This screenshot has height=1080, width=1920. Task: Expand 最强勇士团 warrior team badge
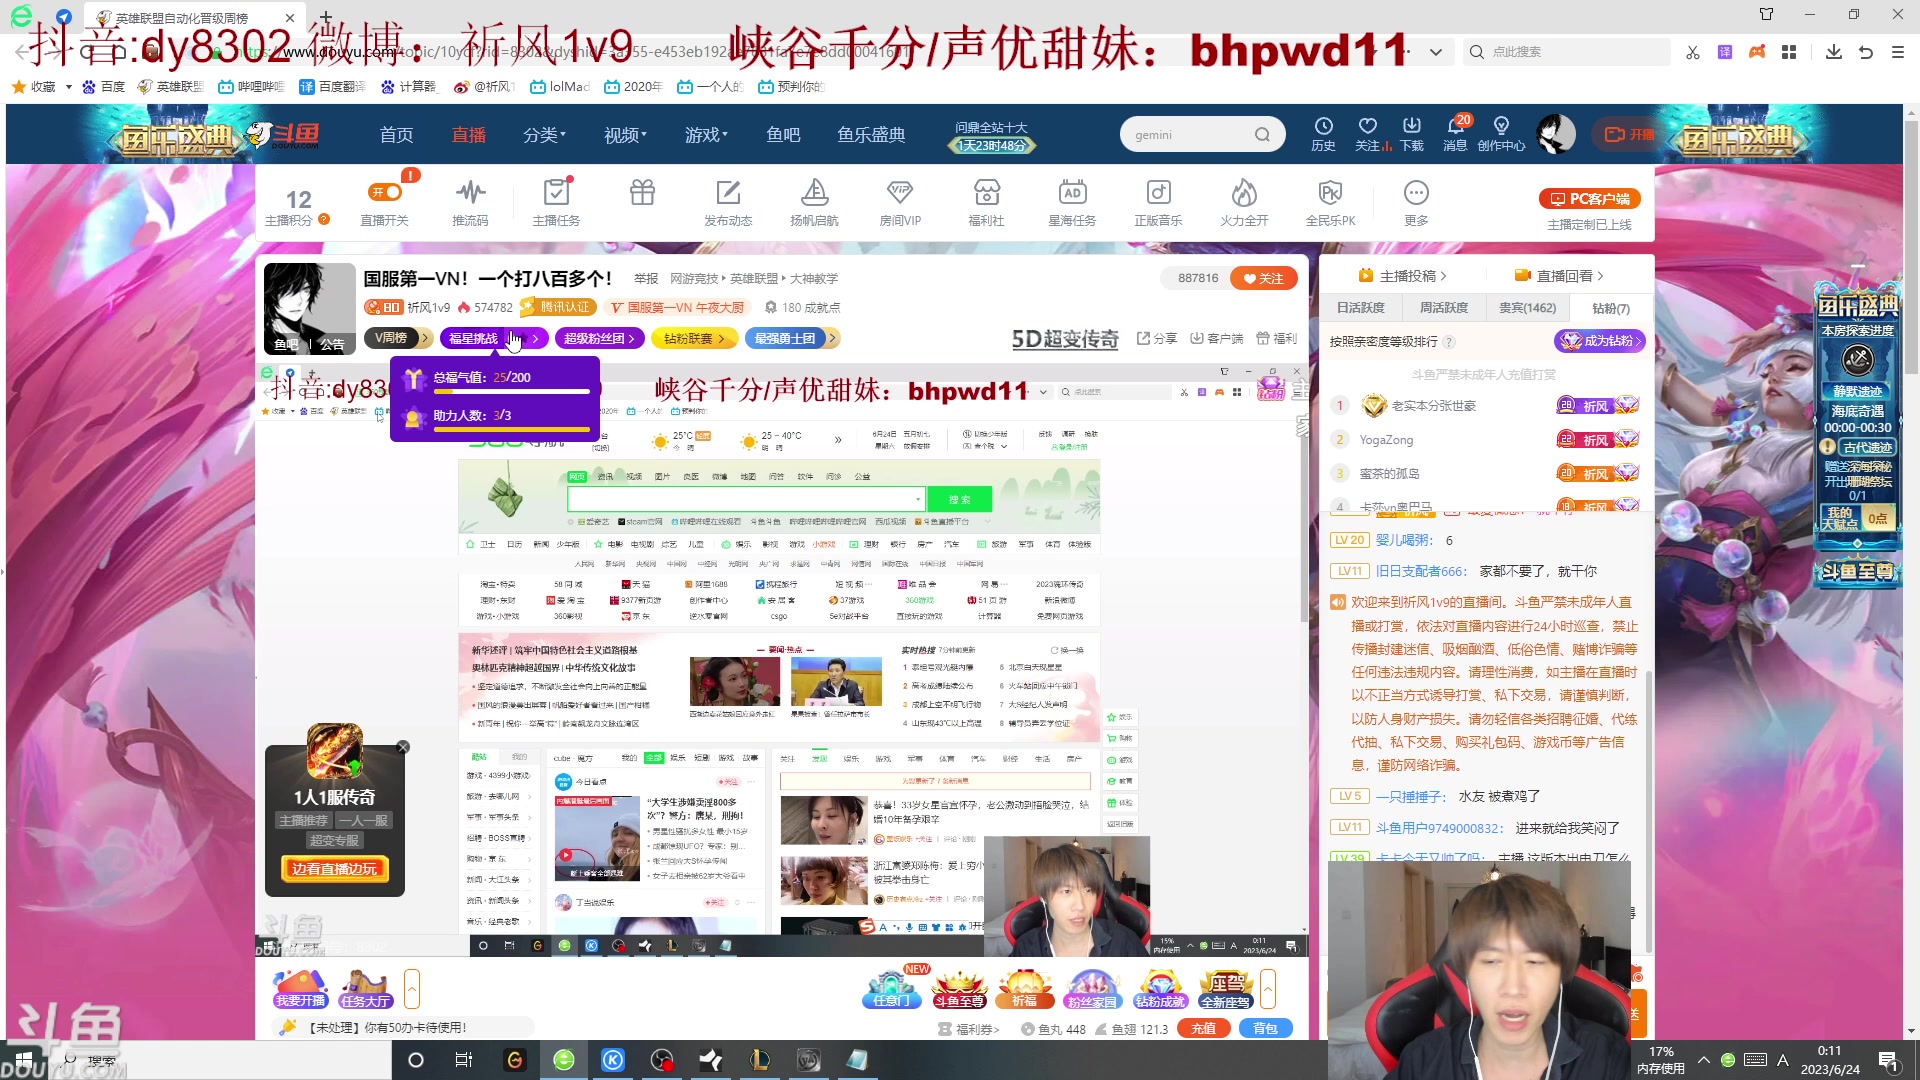(x=790, y=338)
